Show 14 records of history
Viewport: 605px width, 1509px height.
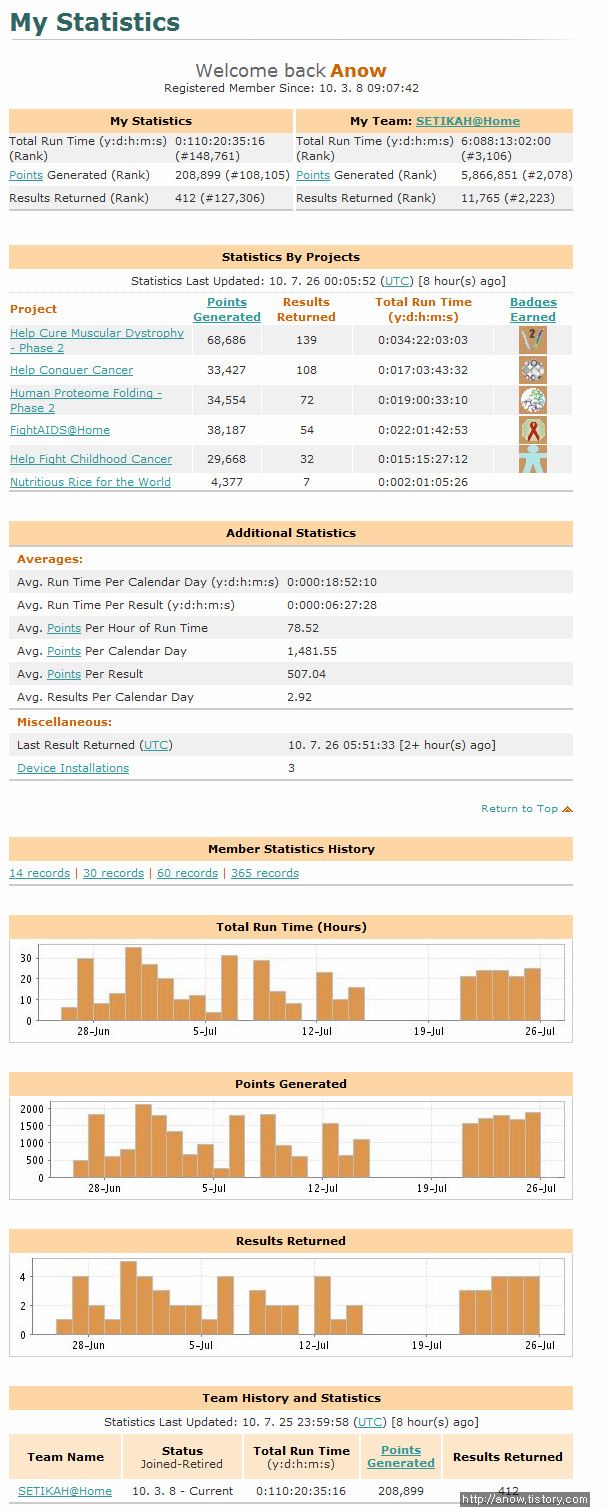tap(40, 873)
